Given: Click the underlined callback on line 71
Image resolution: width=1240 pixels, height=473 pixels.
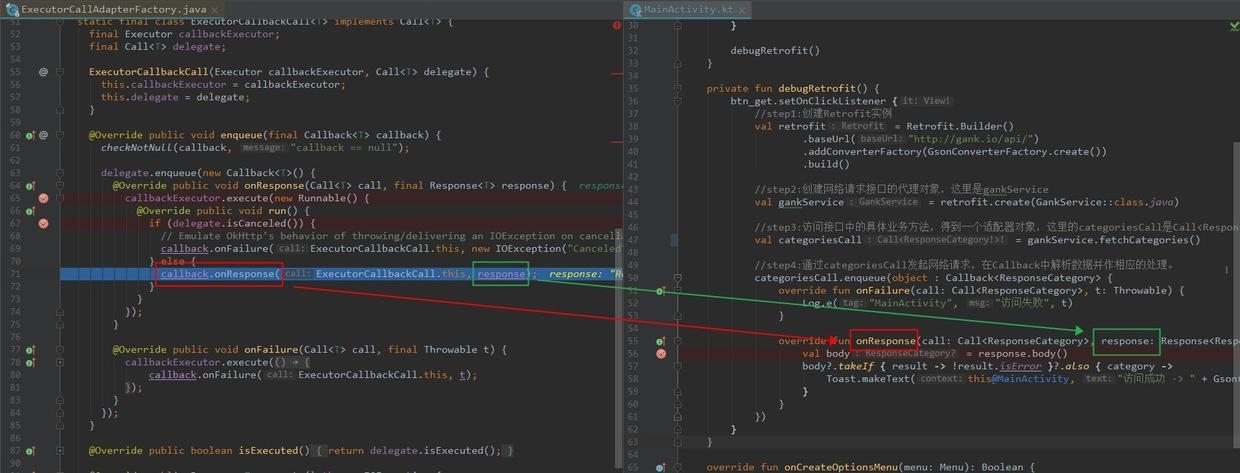Looking at the screenshot, I should [185, 273].
